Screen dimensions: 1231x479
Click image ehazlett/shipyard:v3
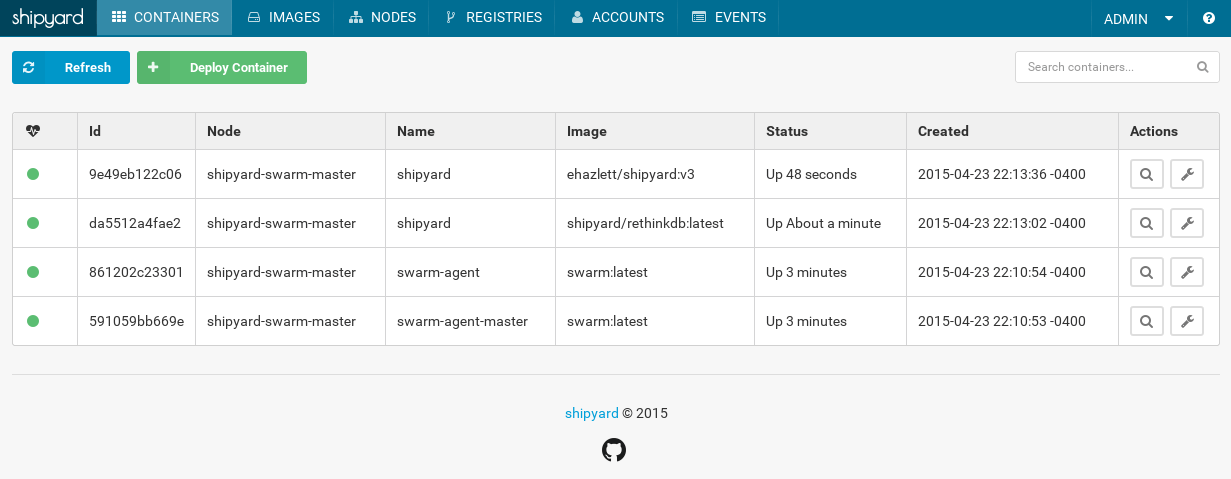point(631,174)
